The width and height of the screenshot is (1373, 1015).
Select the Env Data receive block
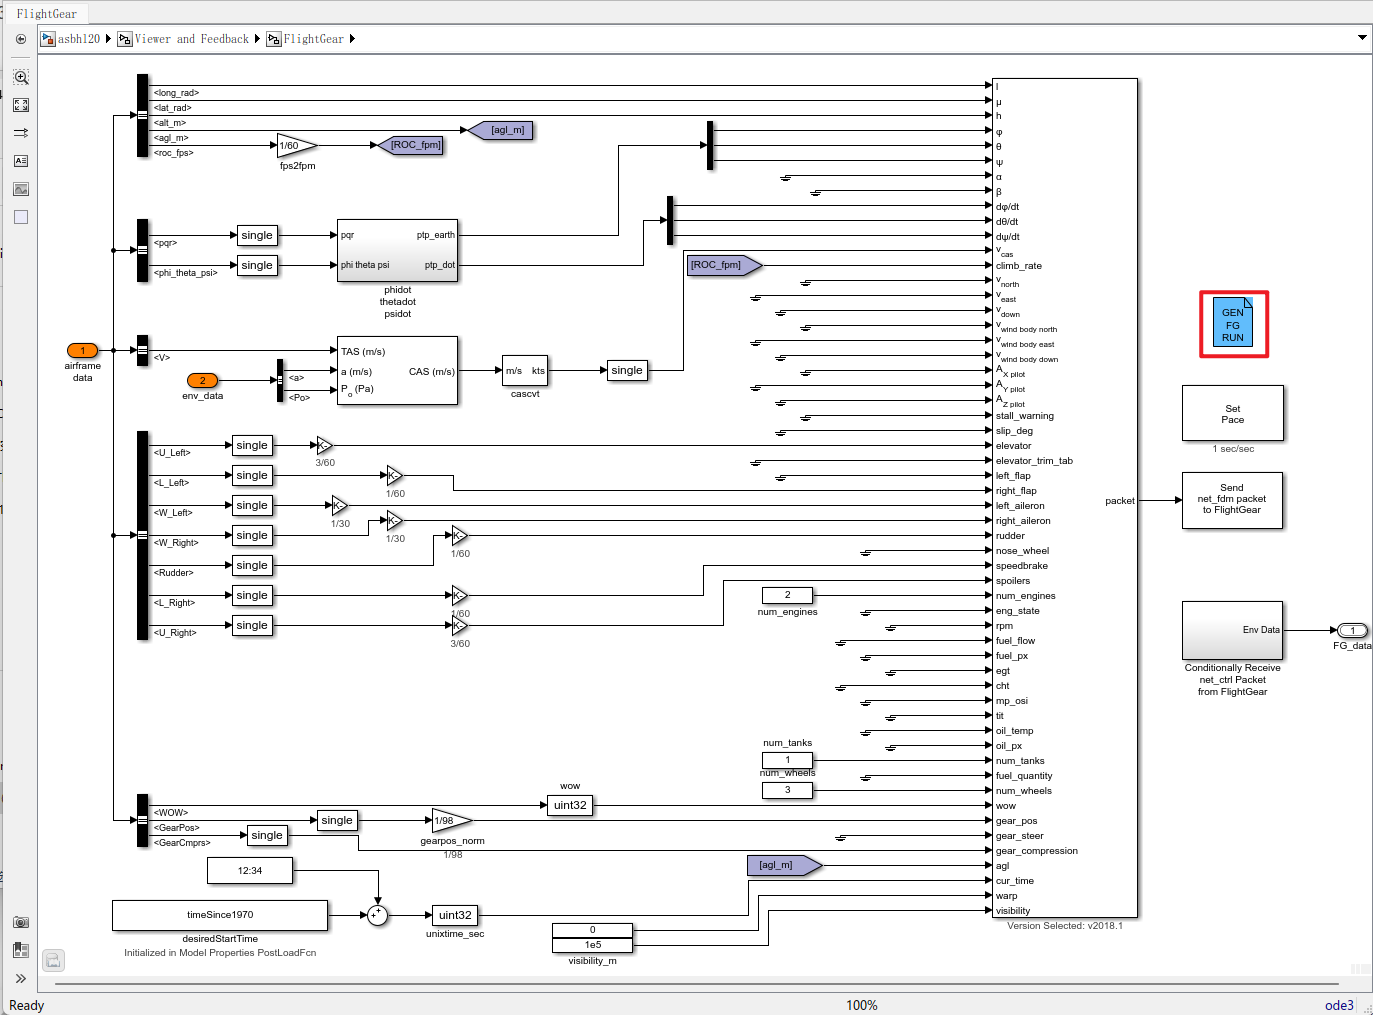[x=1232, y=630]
